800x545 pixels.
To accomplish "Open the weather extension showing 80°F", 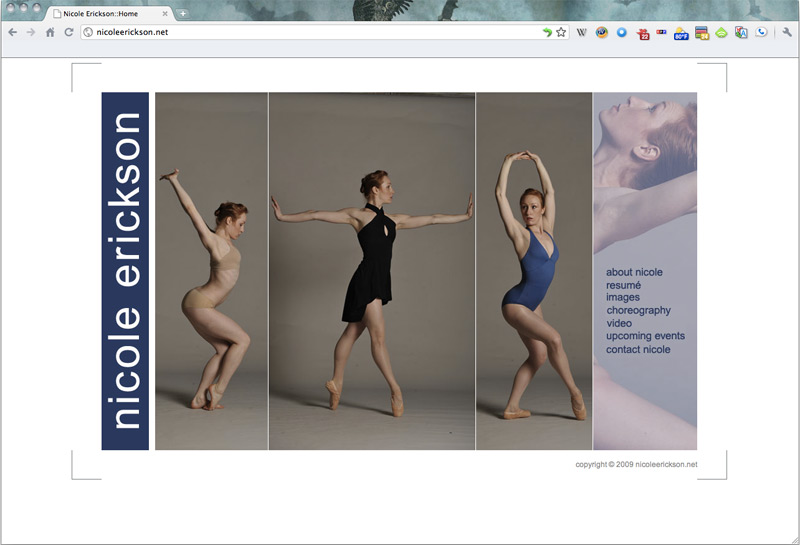I will click(x=681, y=33).
